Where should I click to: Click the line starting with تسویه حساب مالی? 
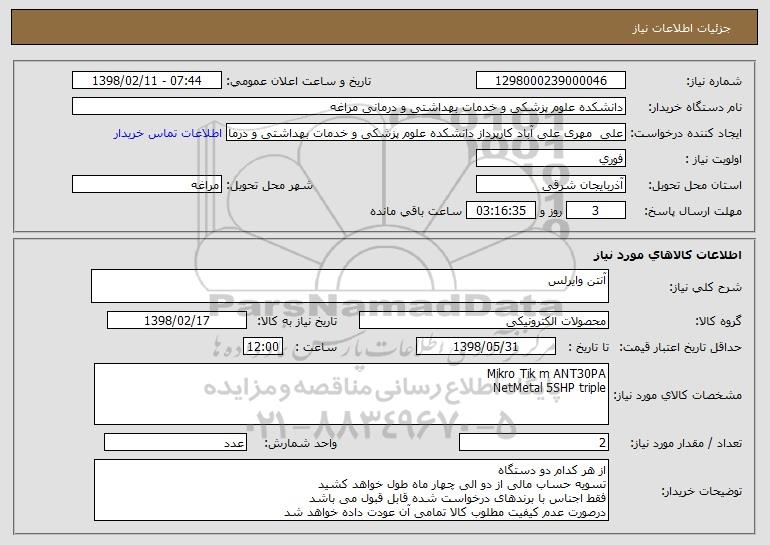(x=462, y=484)
